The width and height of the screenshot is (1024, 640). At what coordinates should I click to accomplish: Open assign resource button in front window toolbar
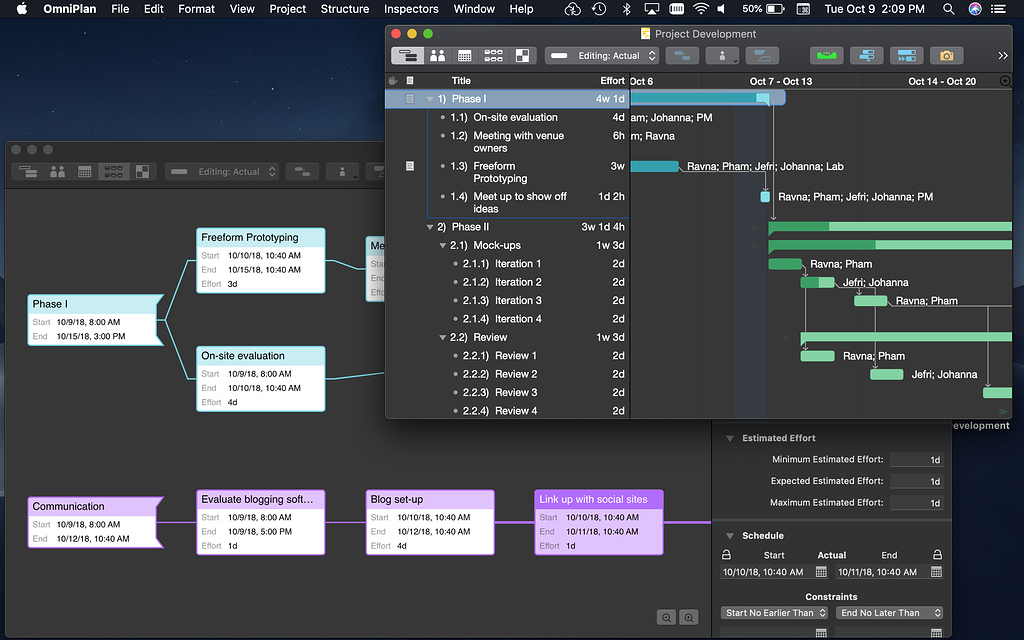click(x=722, y=56)
